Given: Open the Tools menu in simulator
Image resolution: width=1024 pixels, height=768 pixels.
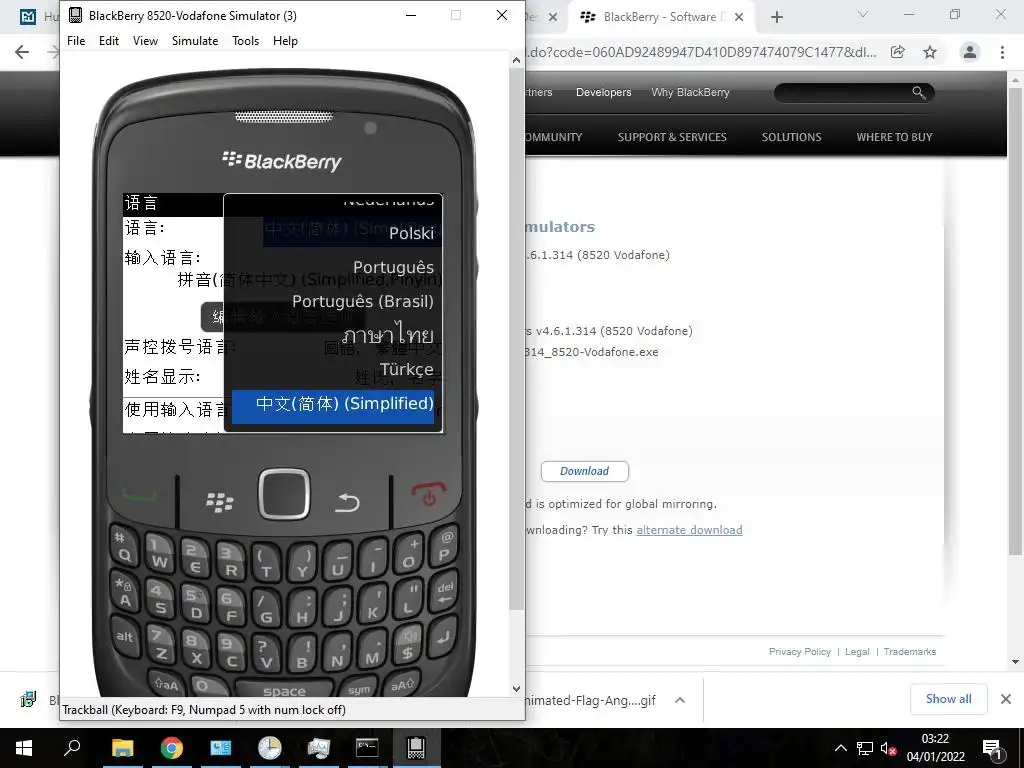Looking at the screenshot, I should pos(246,40).
